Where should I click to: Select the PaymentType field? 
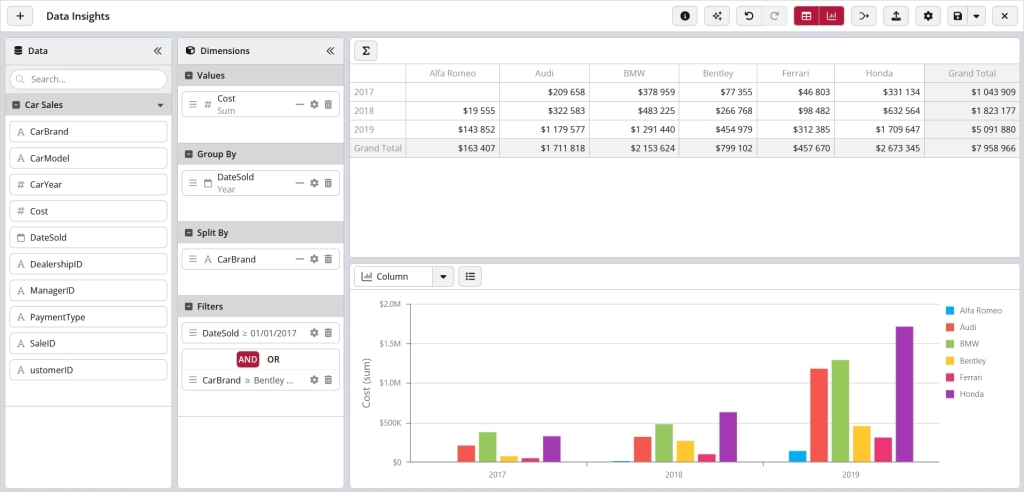(x=88, y=317)
